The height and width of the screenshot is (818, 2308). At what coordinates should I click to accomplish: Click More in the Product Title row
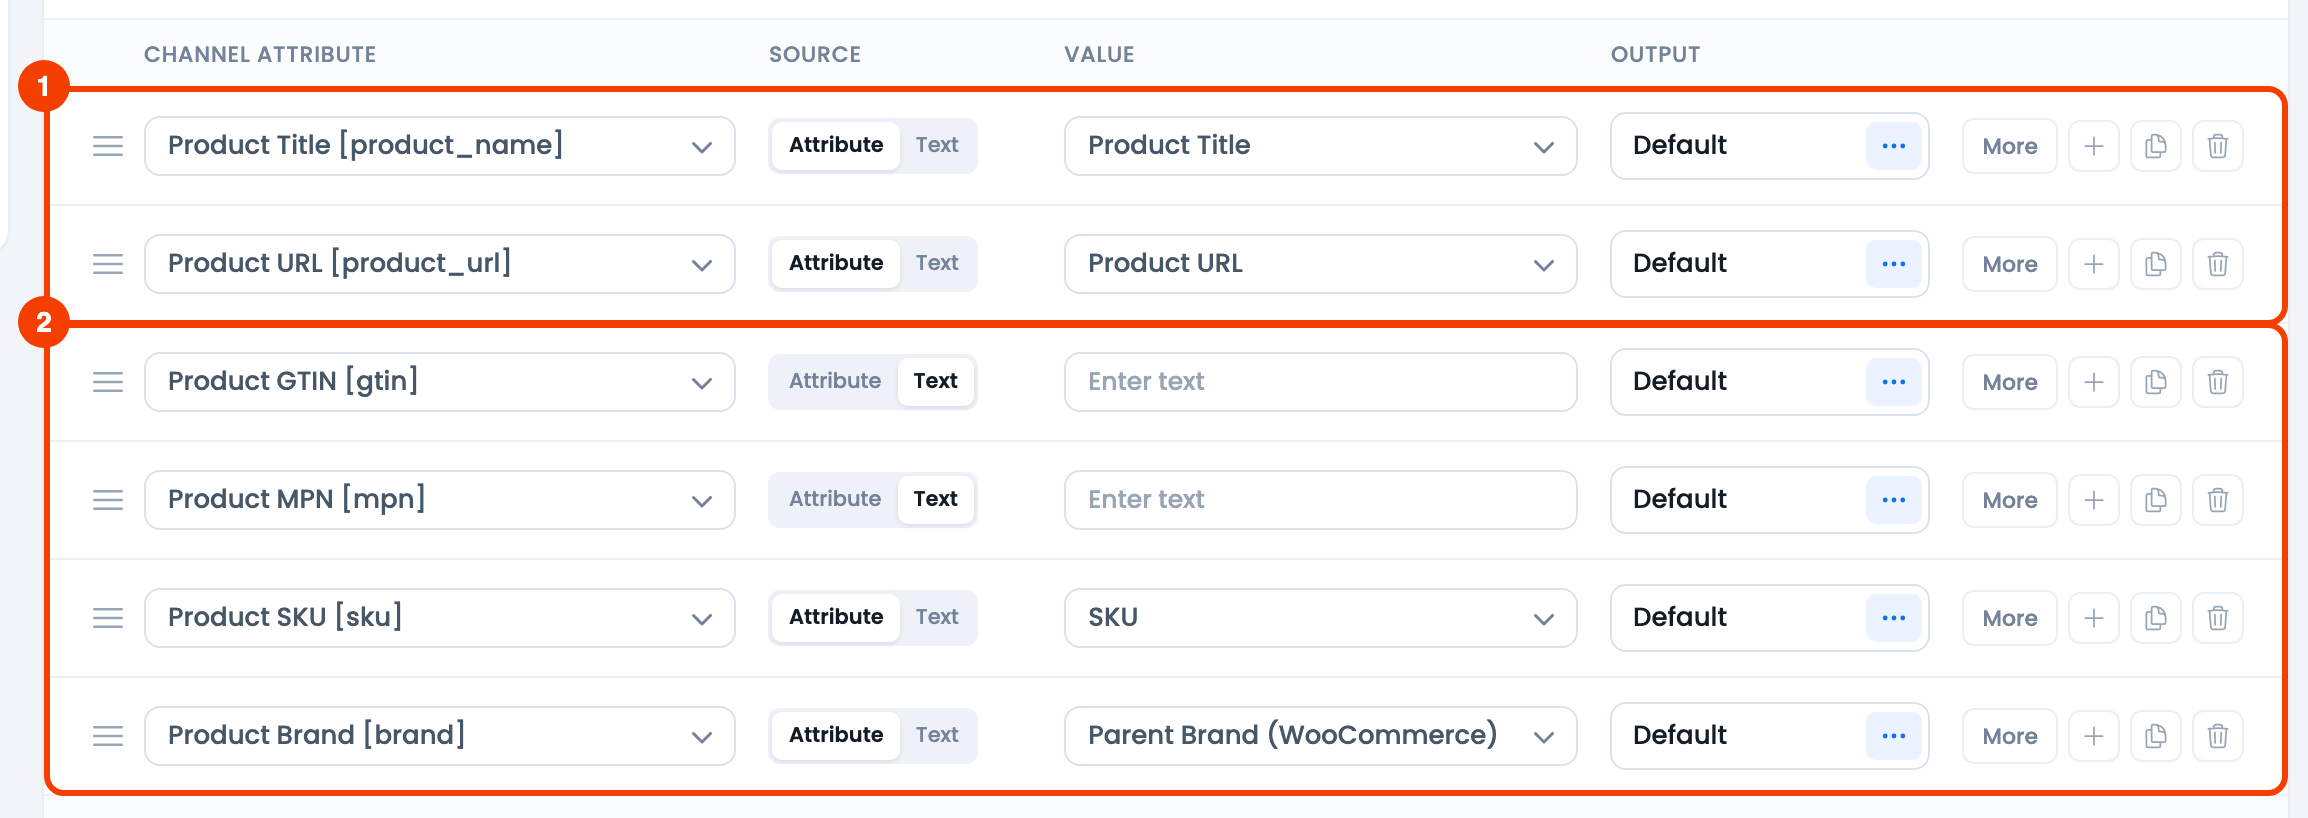click(x=2010, y=146)
